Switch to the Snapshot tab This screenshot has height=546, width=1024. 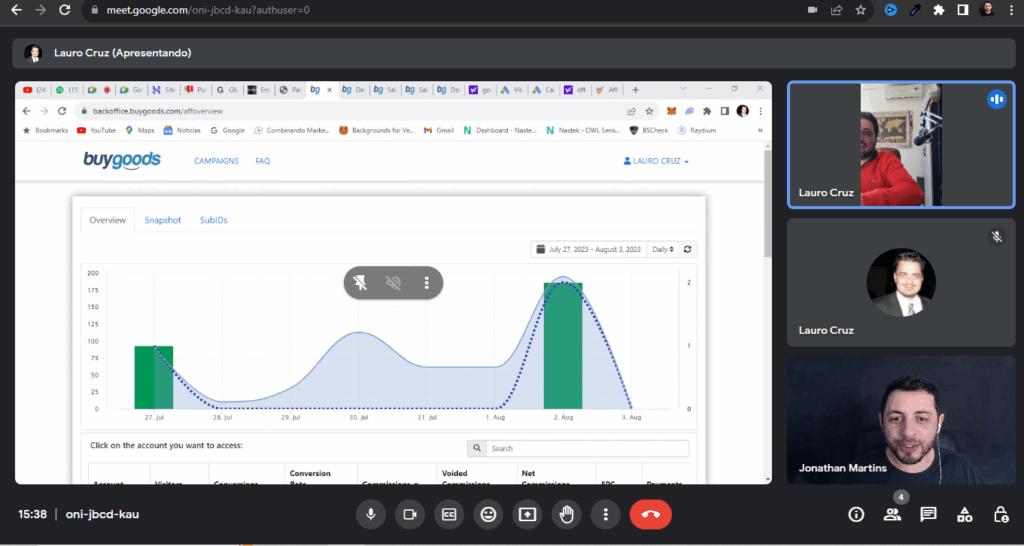[x=162, y=220]
